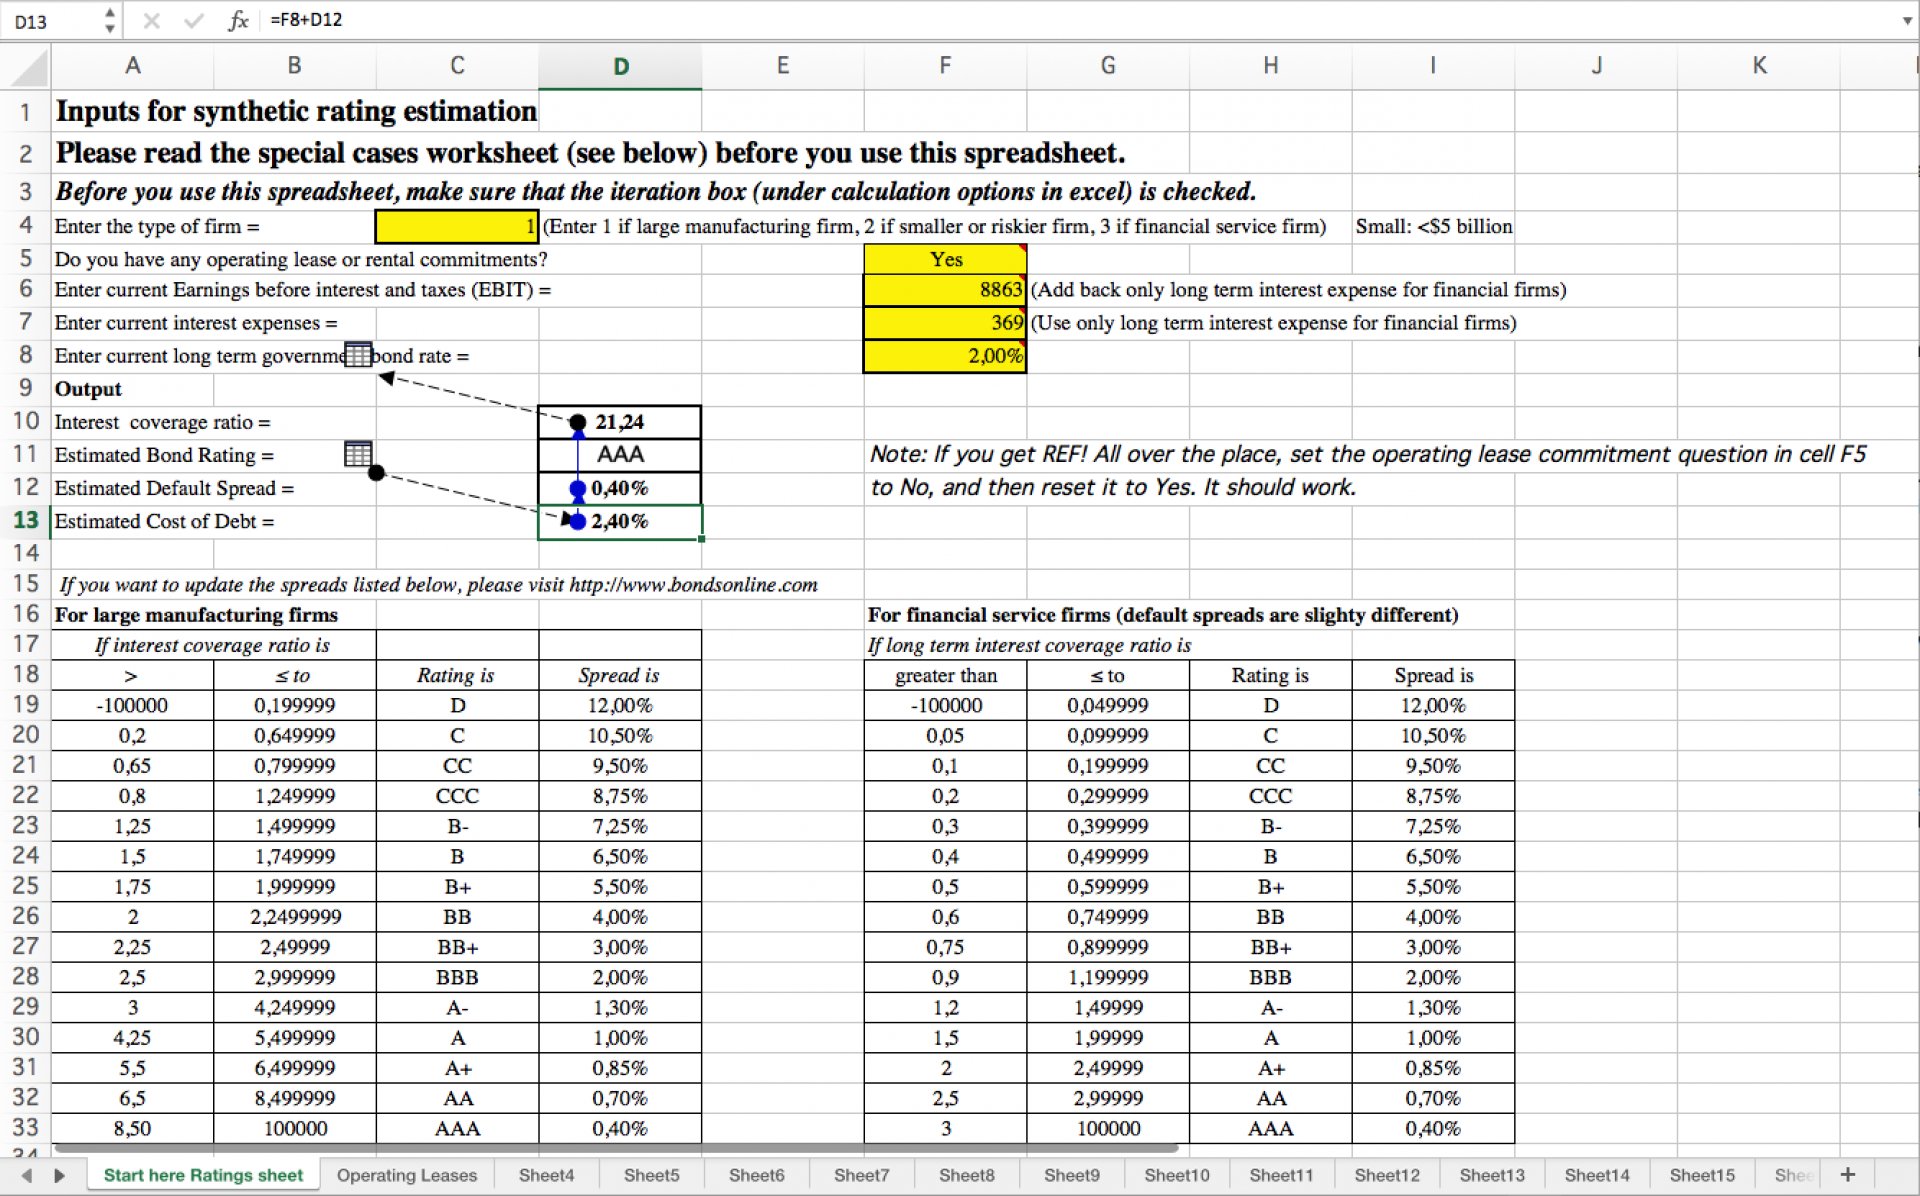Click the 'Inputs for synthetic rating estimation' title

click(296, 111)
